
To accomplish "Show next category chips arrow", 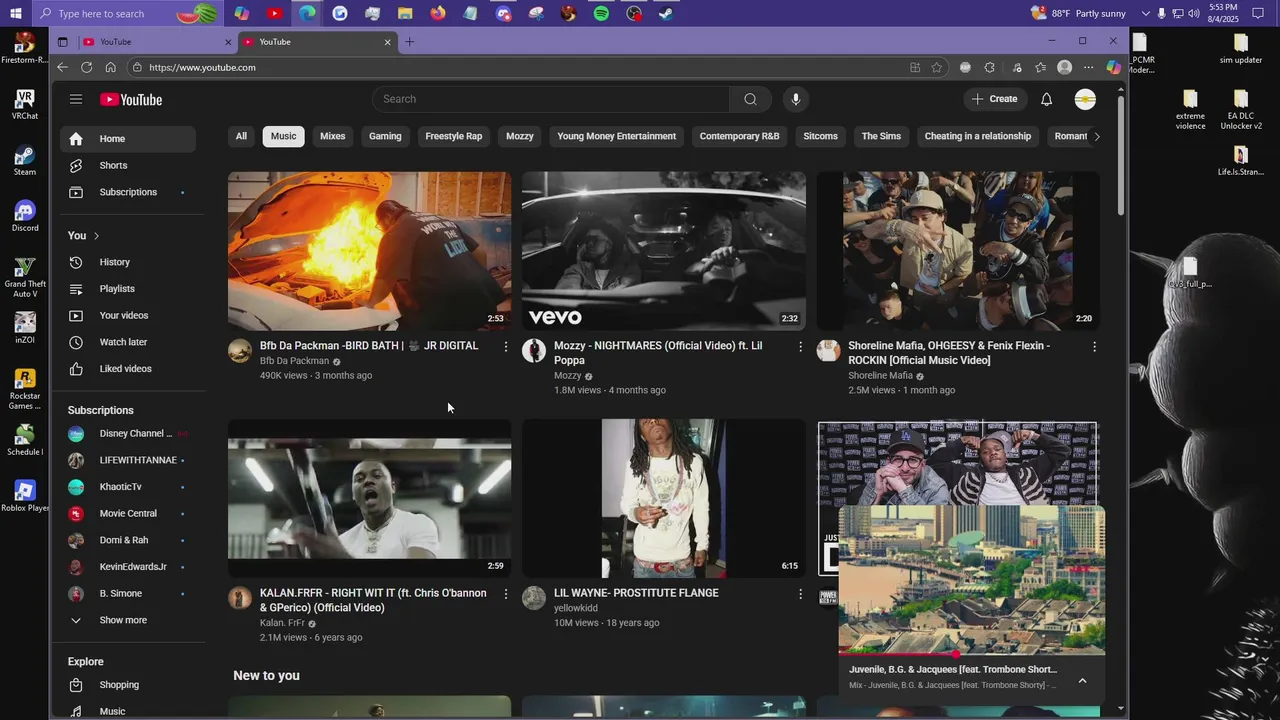I will [1097, 136].
